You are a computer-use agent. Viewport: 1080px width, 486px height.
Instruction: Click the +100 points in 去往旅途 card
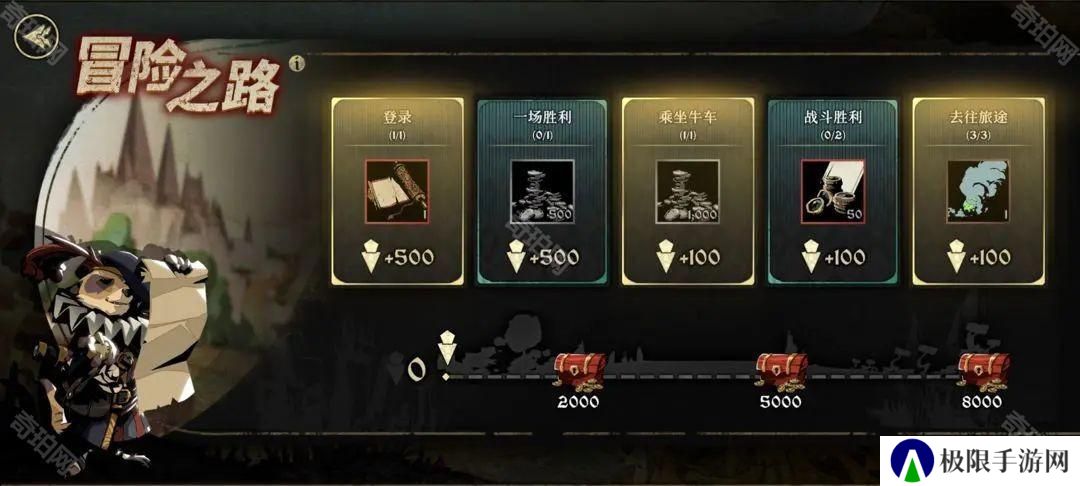(x=978, y=257)
